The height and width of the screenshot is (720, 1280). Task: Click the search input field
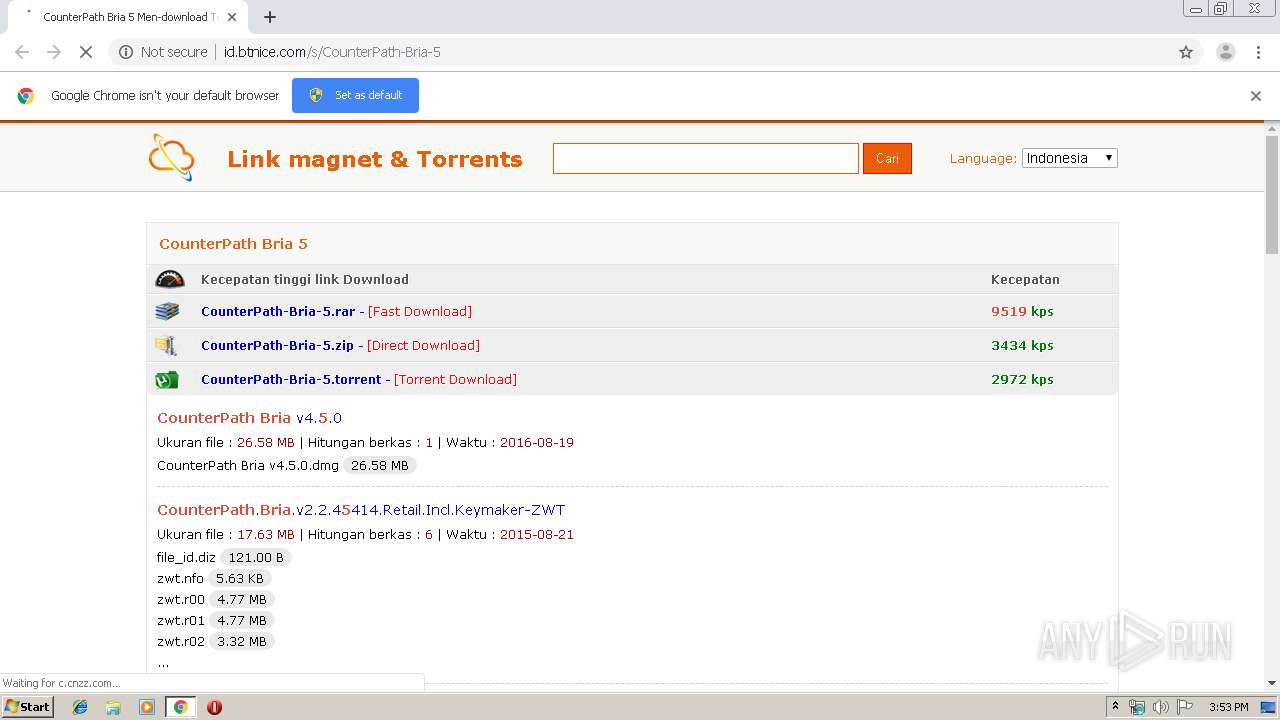tap(706, 158)
